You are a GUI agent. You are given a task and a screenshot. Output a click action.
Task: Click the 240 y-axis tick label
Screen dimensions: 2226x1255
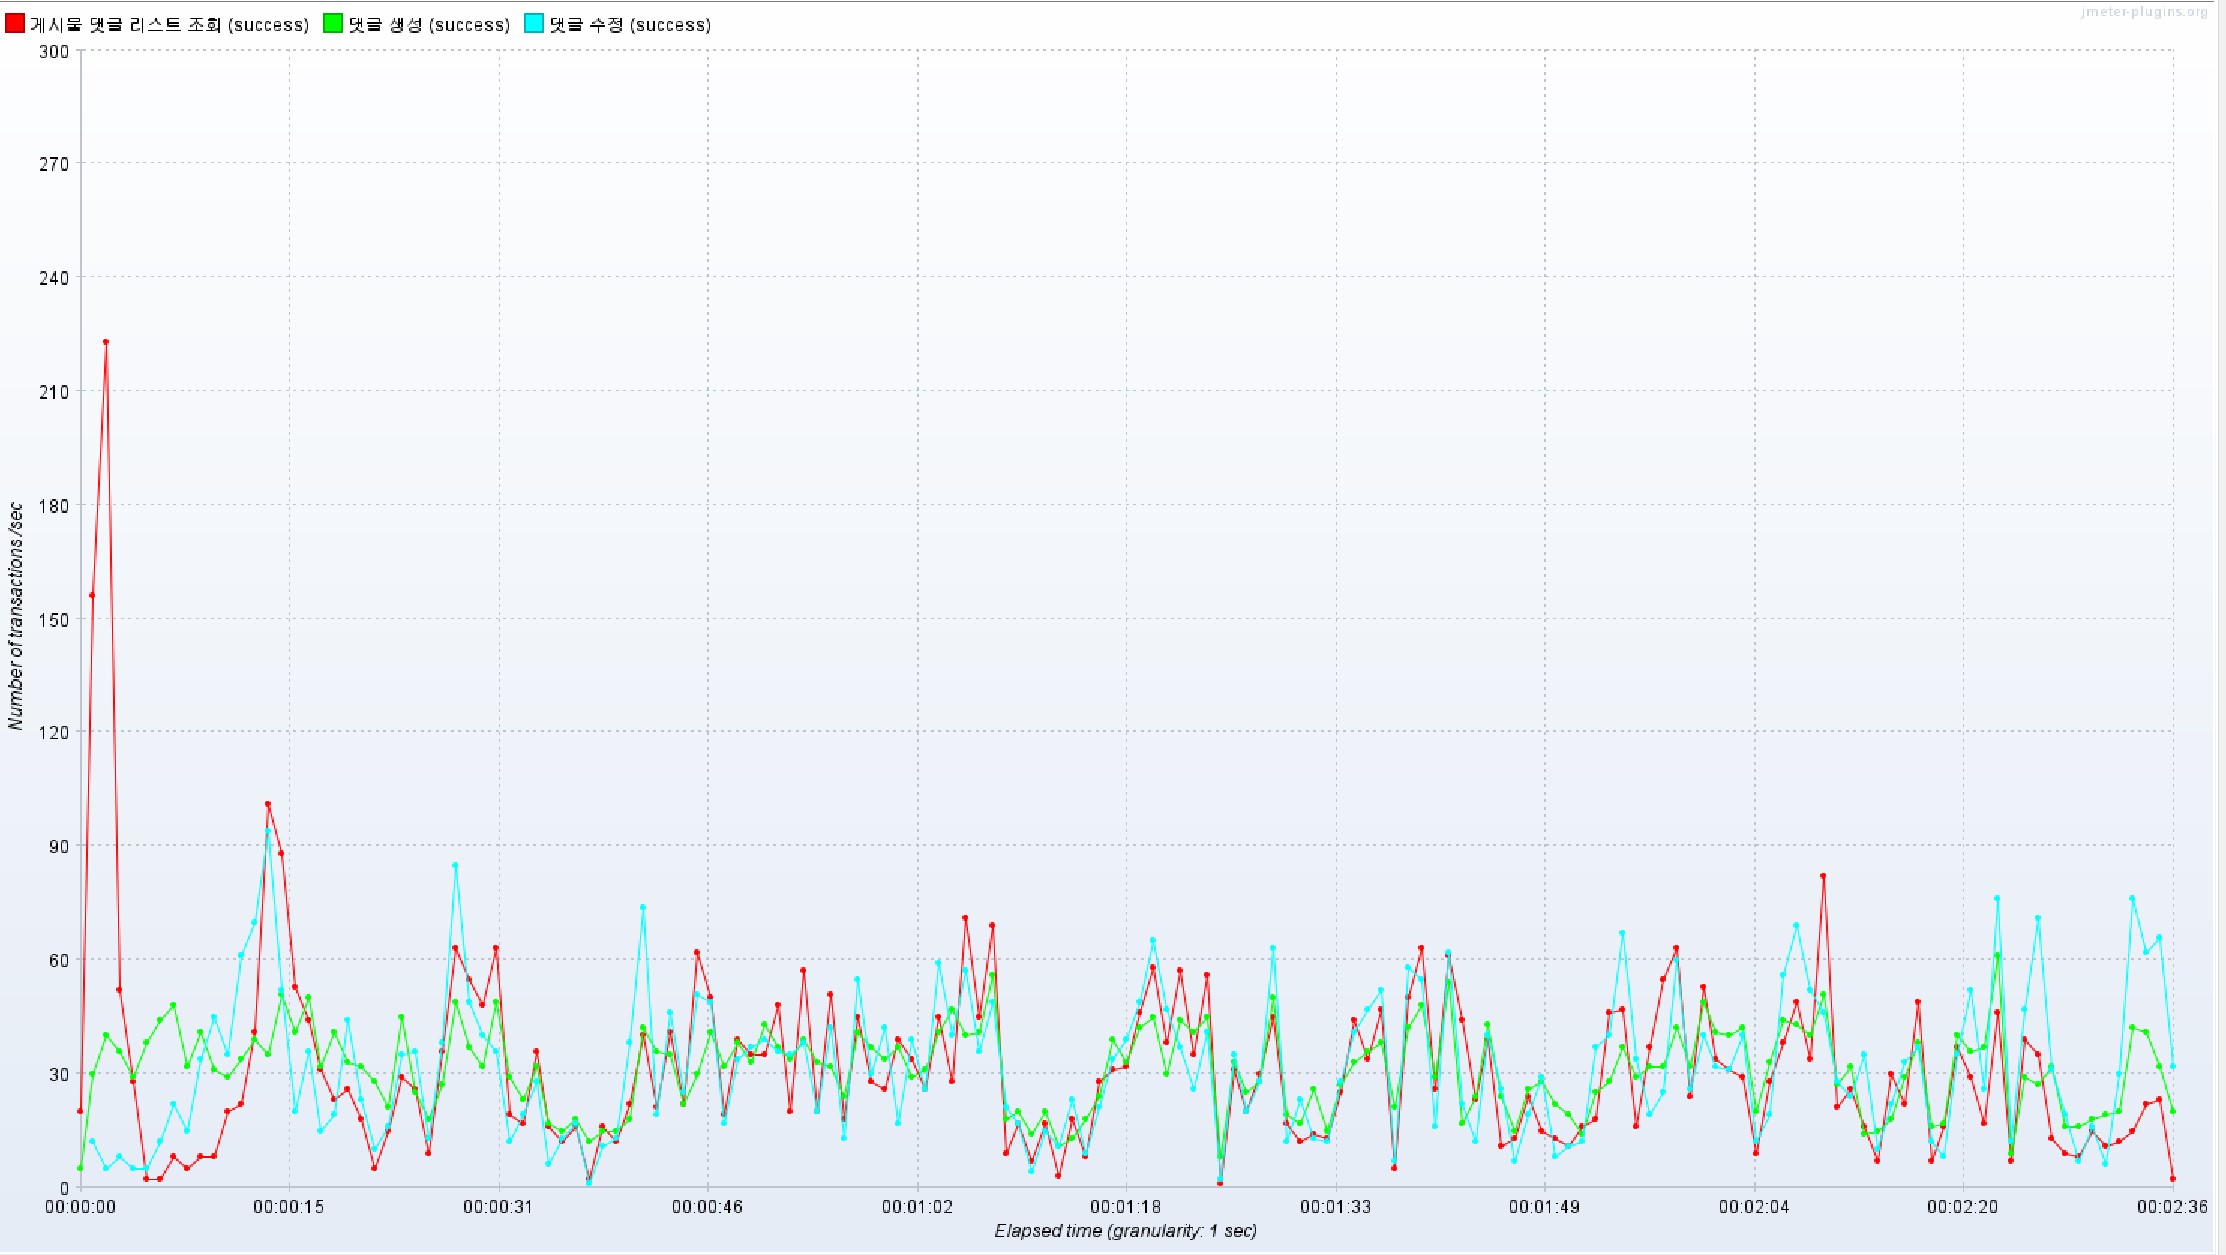tap(54, 278)
